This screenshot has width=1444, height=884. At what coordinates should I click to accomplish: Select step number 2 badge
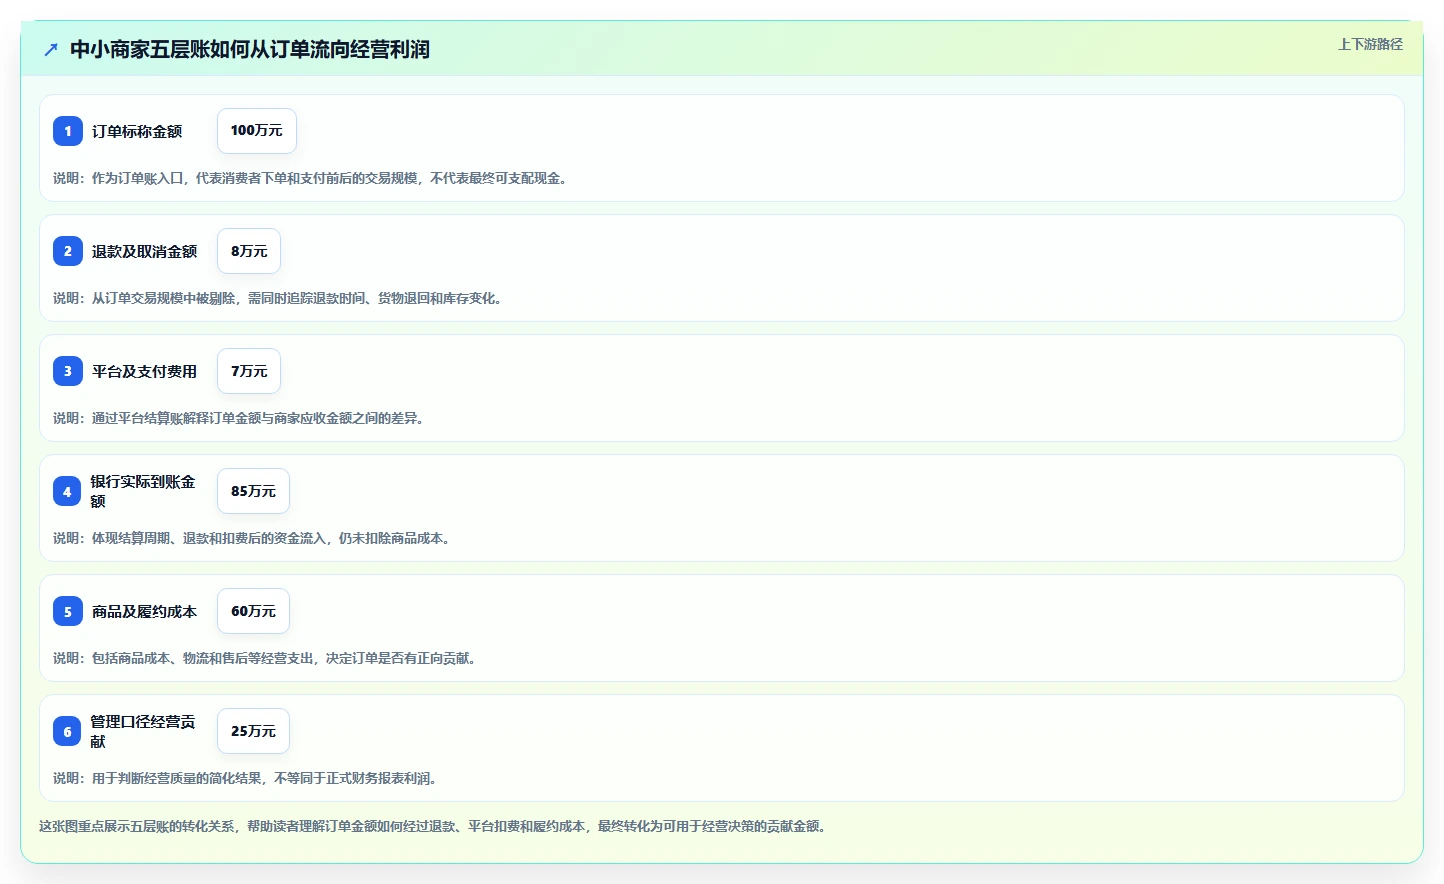(x=68, y=251)
